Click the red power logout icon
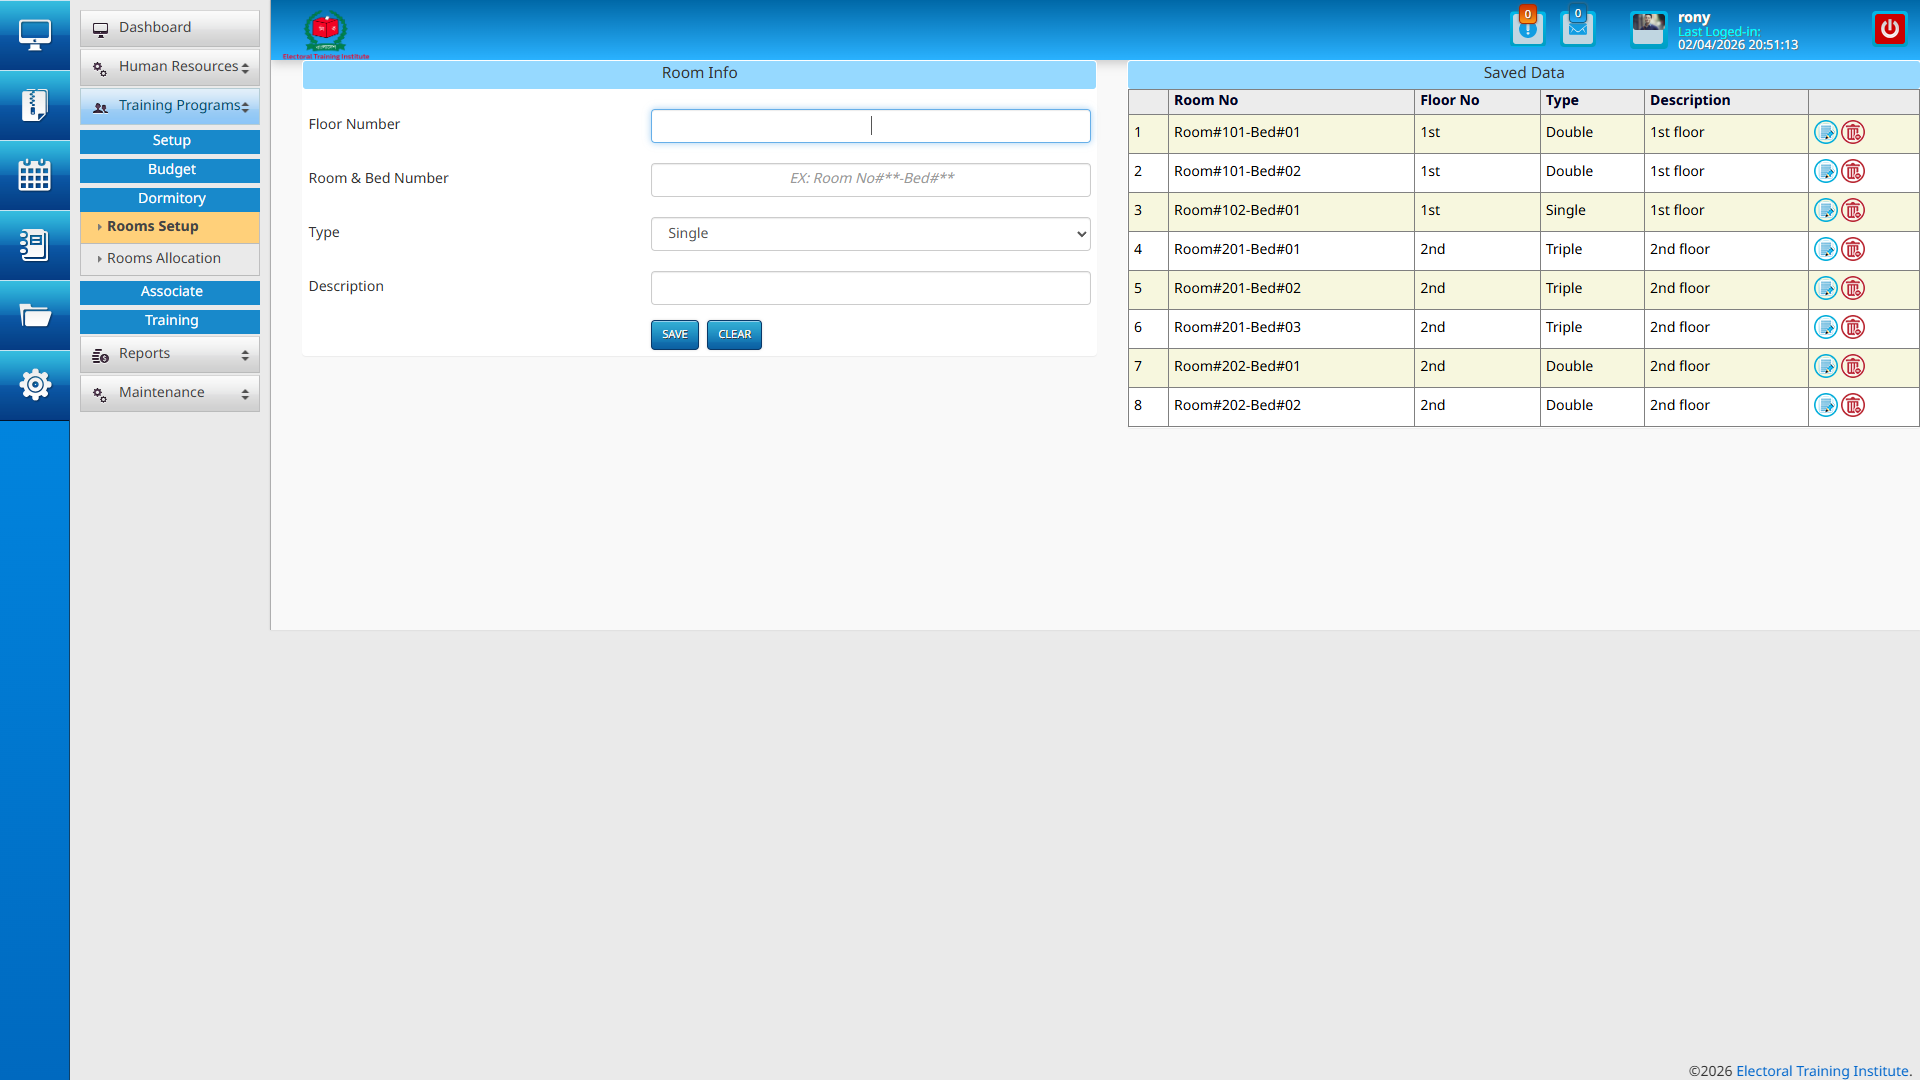This screenshot has width=1920, height=1080. click(1889, 29)
